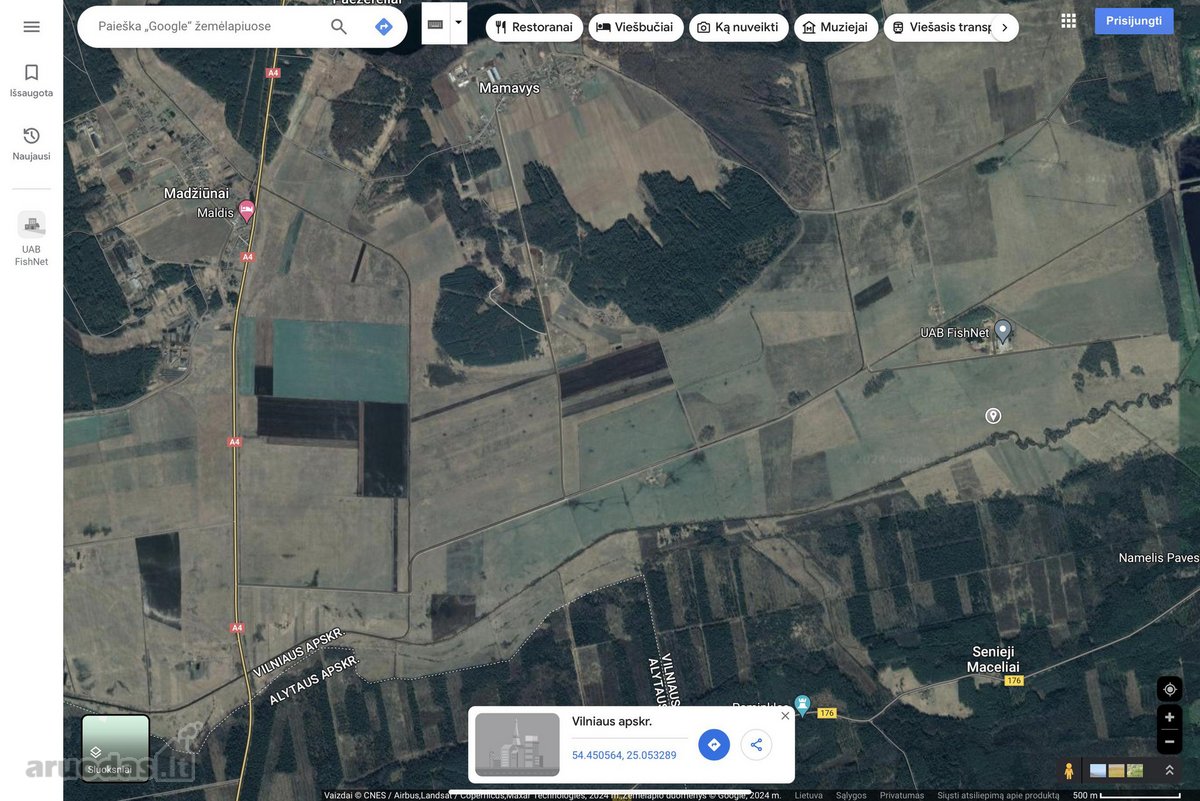This screenshot has height=801, width=1200.
Task: Focus the Google Maps search field
Action: [x=205, y=27]
